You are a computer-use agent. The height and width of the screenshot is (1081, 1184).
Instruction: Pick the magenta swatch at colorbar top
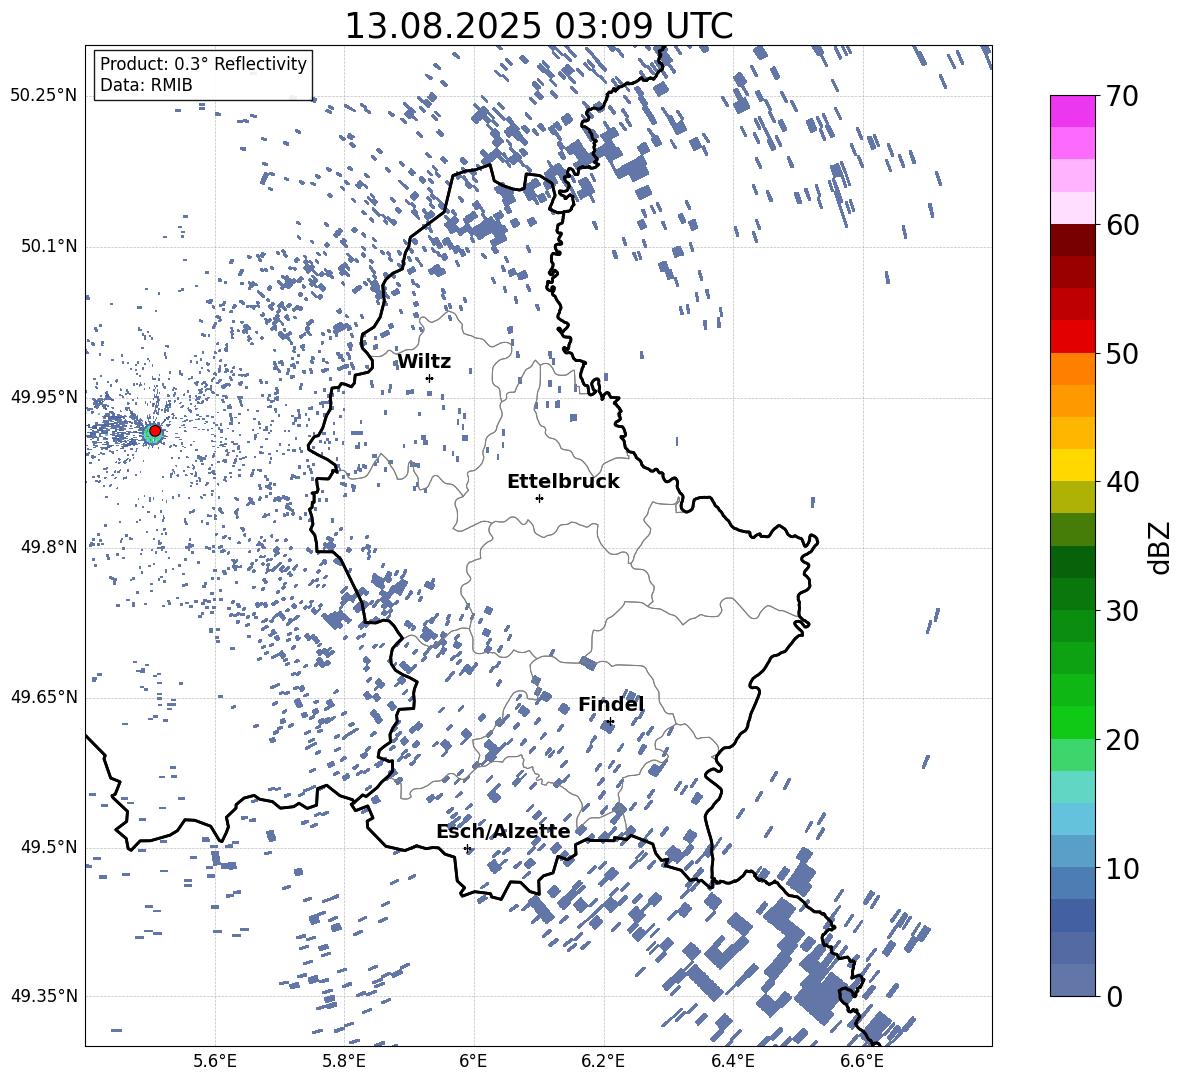click(1073, 112)
